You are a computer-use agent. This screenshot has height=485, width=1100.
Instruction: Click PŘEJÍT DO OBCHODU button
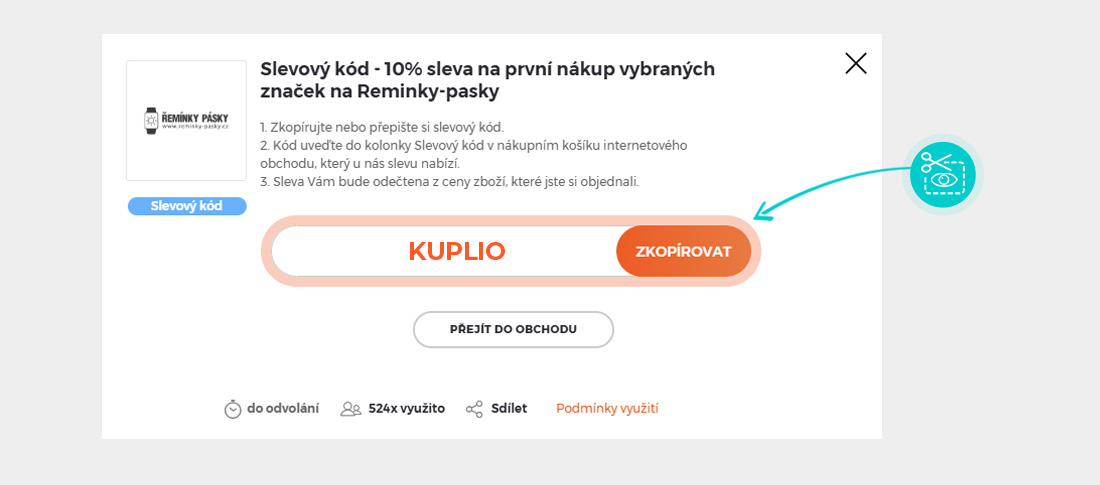513,329
